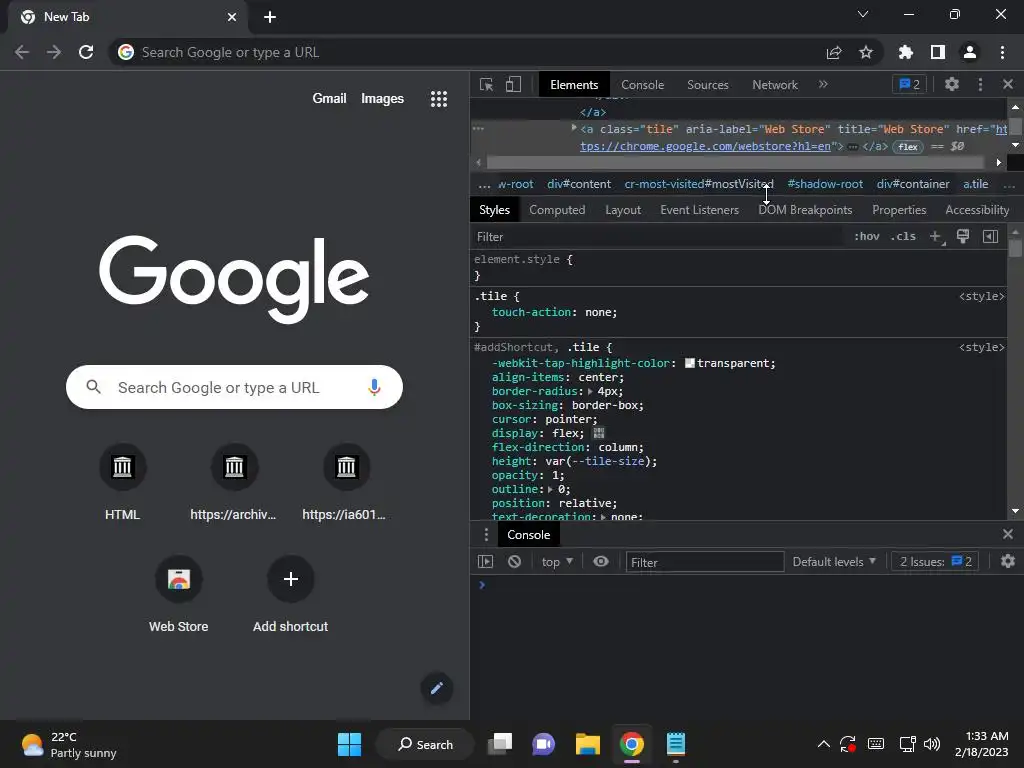Open the Web Store shortcut tile
Screen dimensions: 1024x768
click(x=178, y=594)
